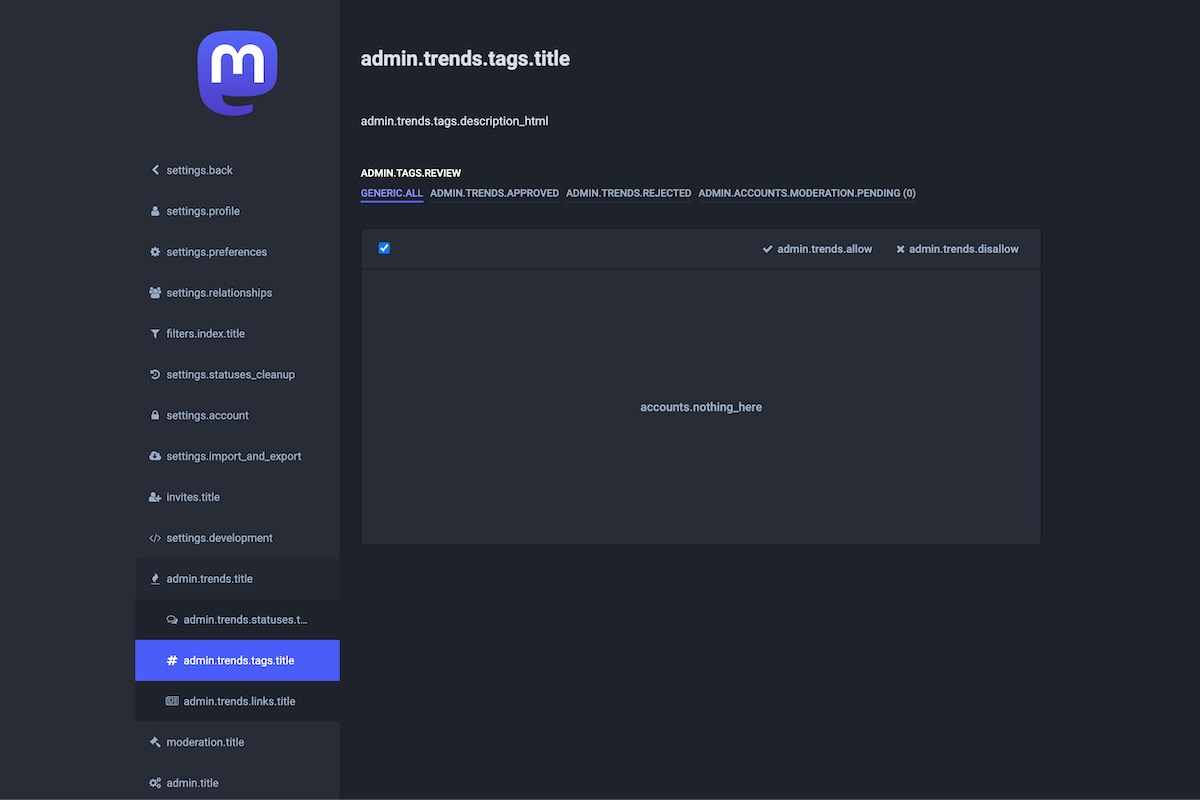The width and height of the screenshot is (1200, 800).
Task: Click the code brackets icon beside settings.development
Action: [x=155, y=538]
